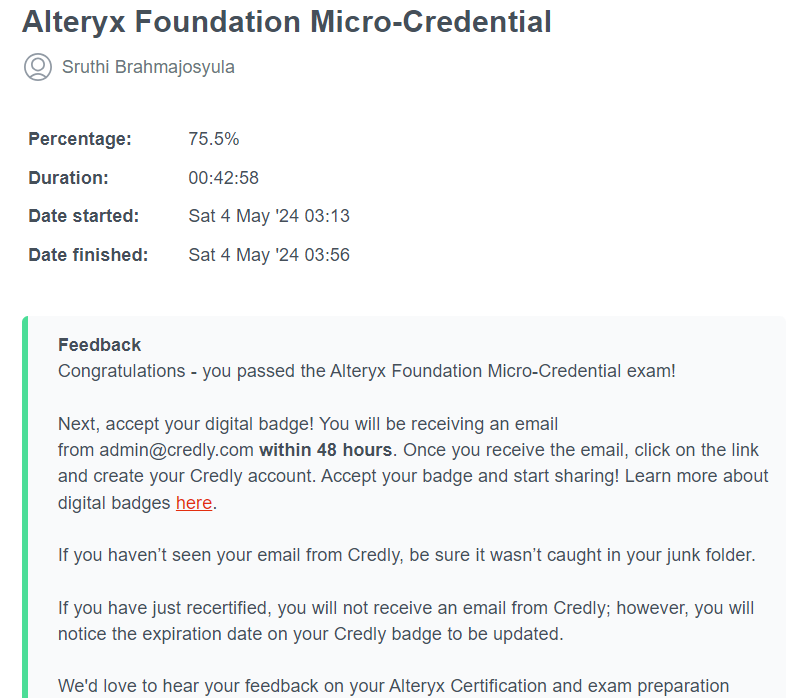Click the Date started label

83,216
